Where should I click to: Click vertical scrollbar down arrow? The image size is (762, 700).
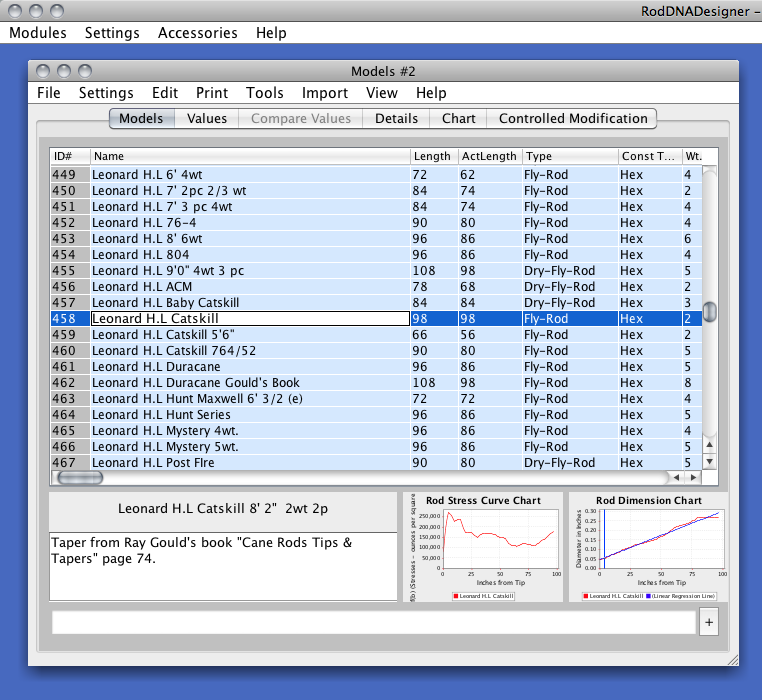tap(710, 461)
